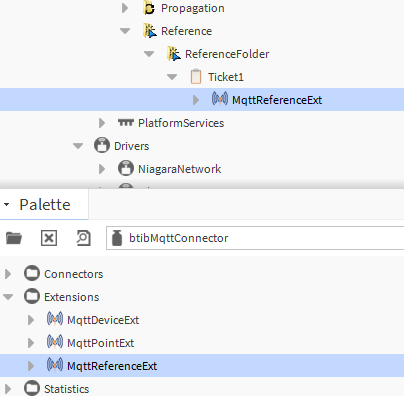404x396 pixels.
Task: Expand the Connectors palette folder
Action: (x=8, y=274)
